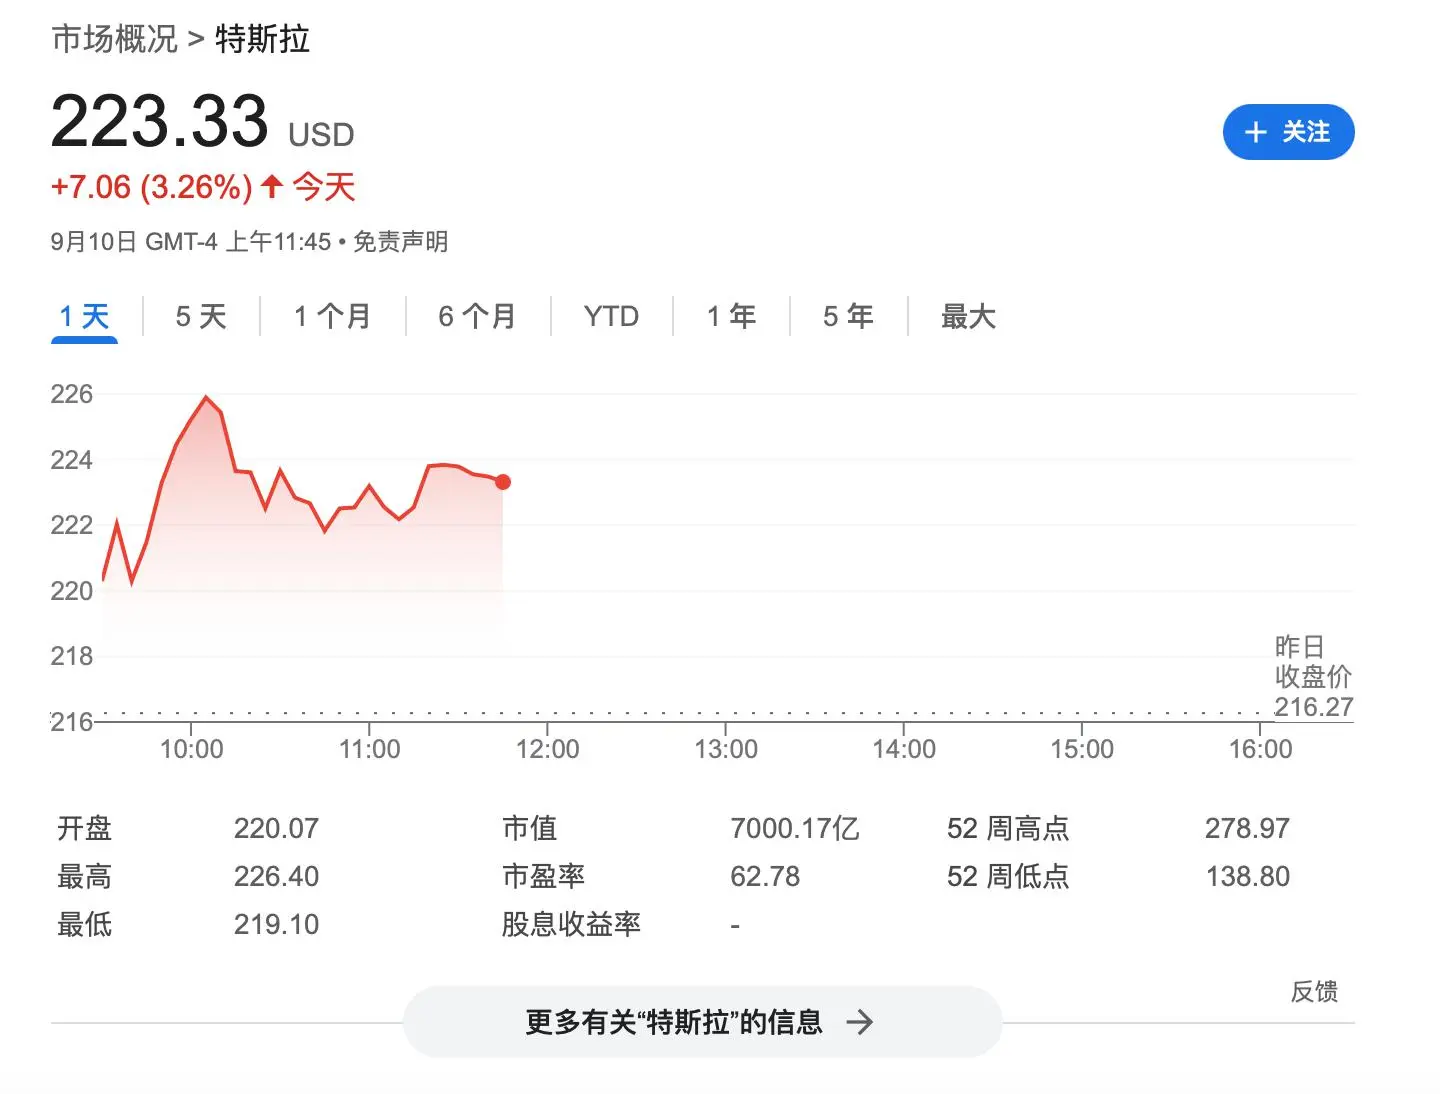This screenshot has height=1094, width=1440.
Task: Click the 市值 label
Action: click(529, 829)
